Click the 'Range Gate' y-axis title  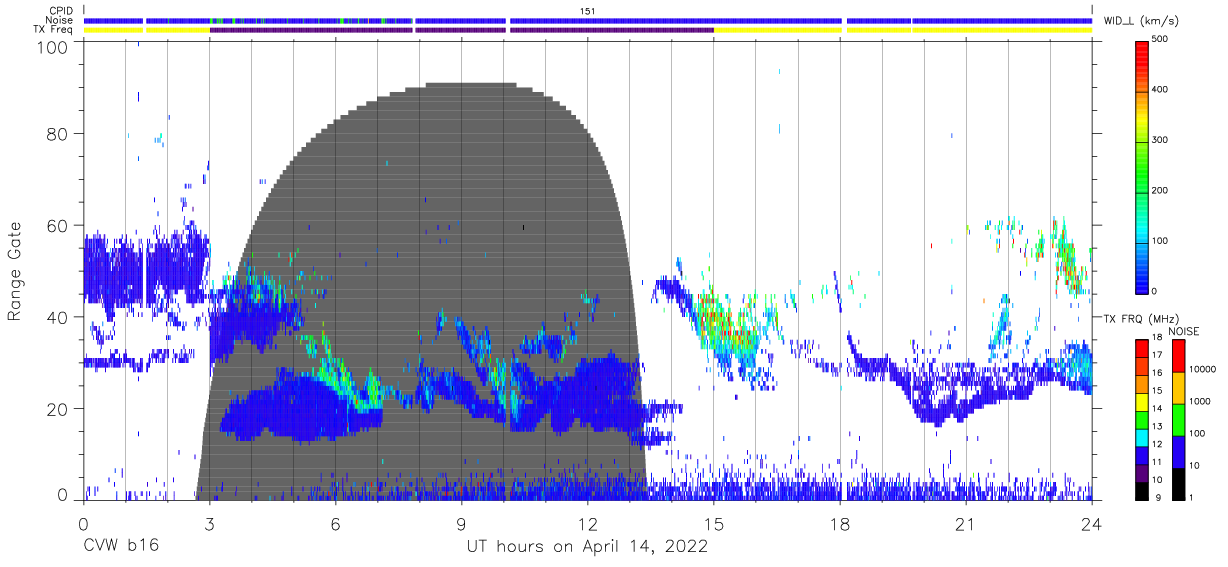tap(15, 270)
